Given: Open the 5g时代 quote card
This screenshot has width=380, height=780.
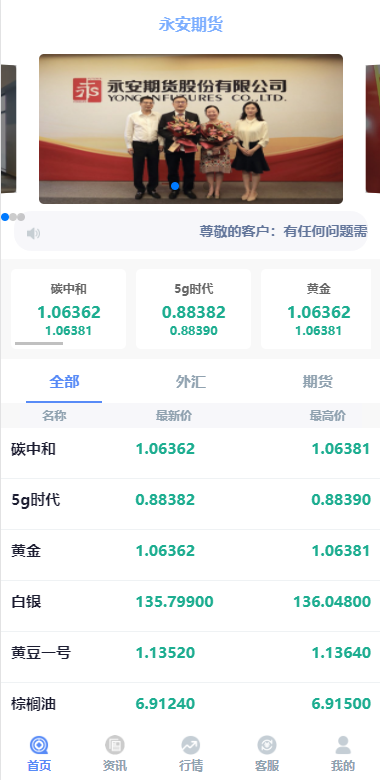Looking at the screenshot, I should tap(193, 309).
